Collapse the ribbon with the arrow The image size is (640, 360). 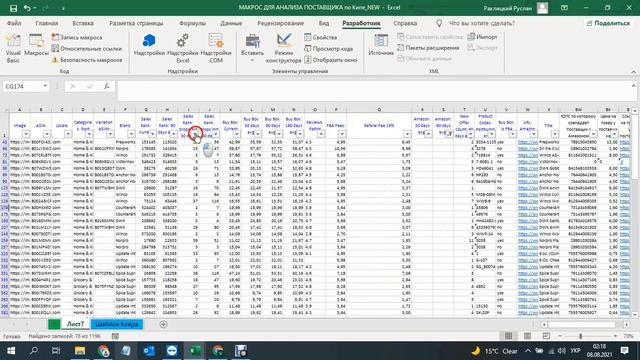point(633,72)
